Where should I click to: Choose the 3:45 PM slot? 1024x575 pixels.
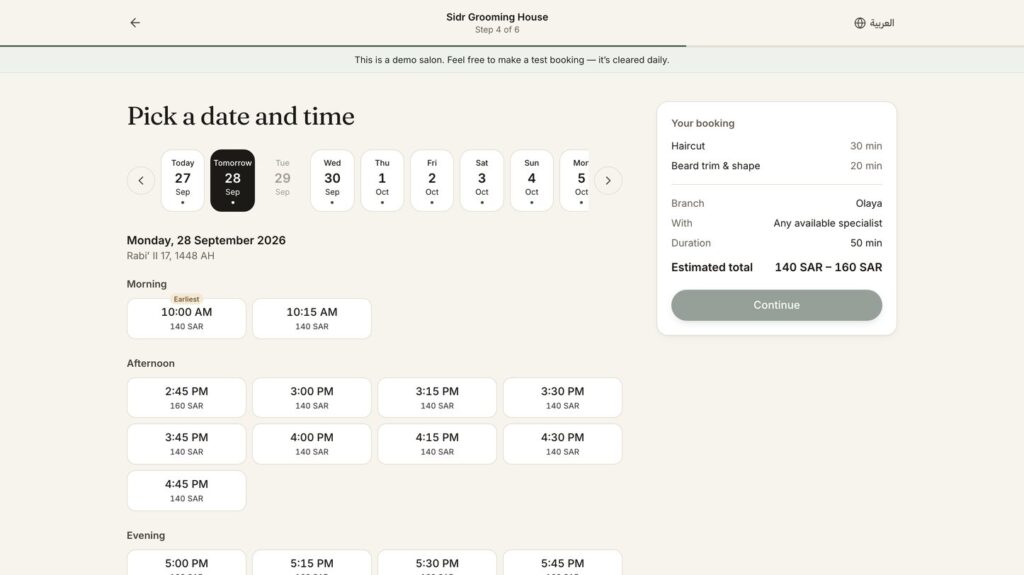point(187,444)
